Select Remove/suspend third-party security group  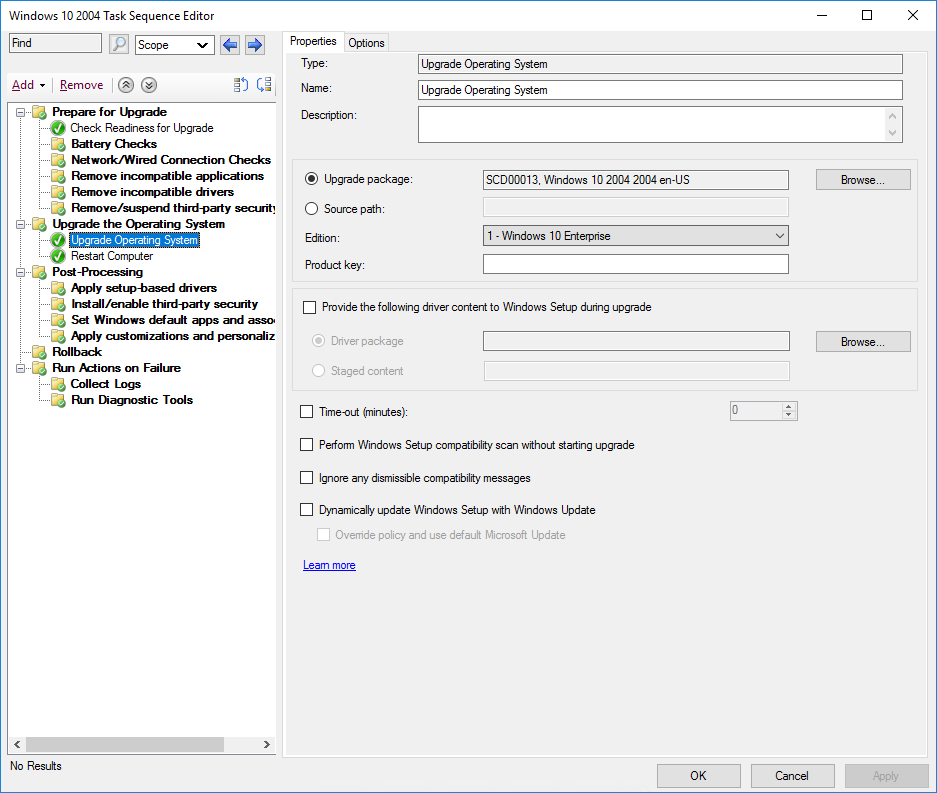(x=173, y=208)
